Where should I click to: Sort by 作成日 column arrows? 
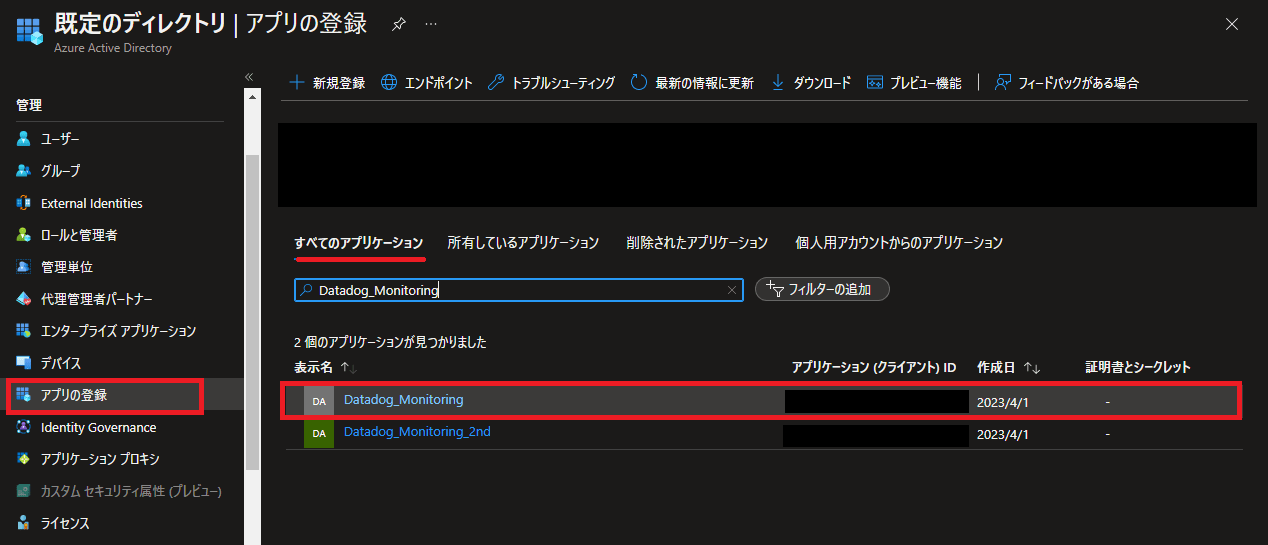coord(1032,368)
